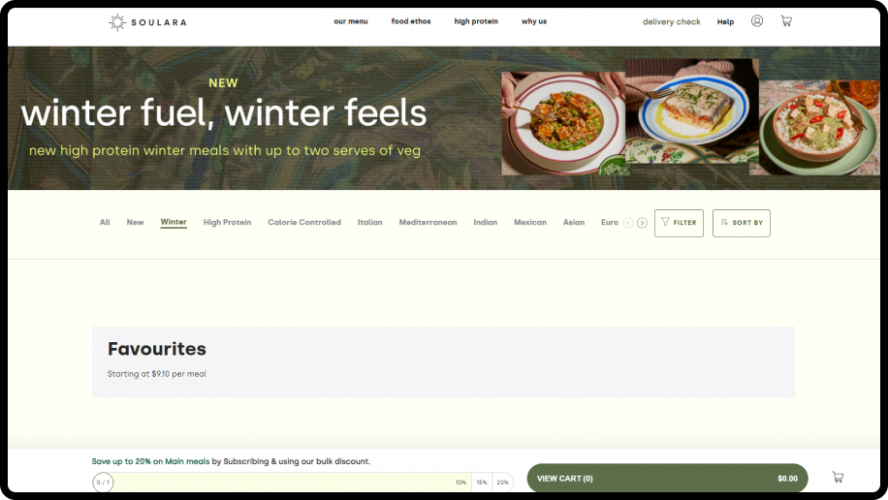Click the bulk discount progress bar

tap(303, 482)
